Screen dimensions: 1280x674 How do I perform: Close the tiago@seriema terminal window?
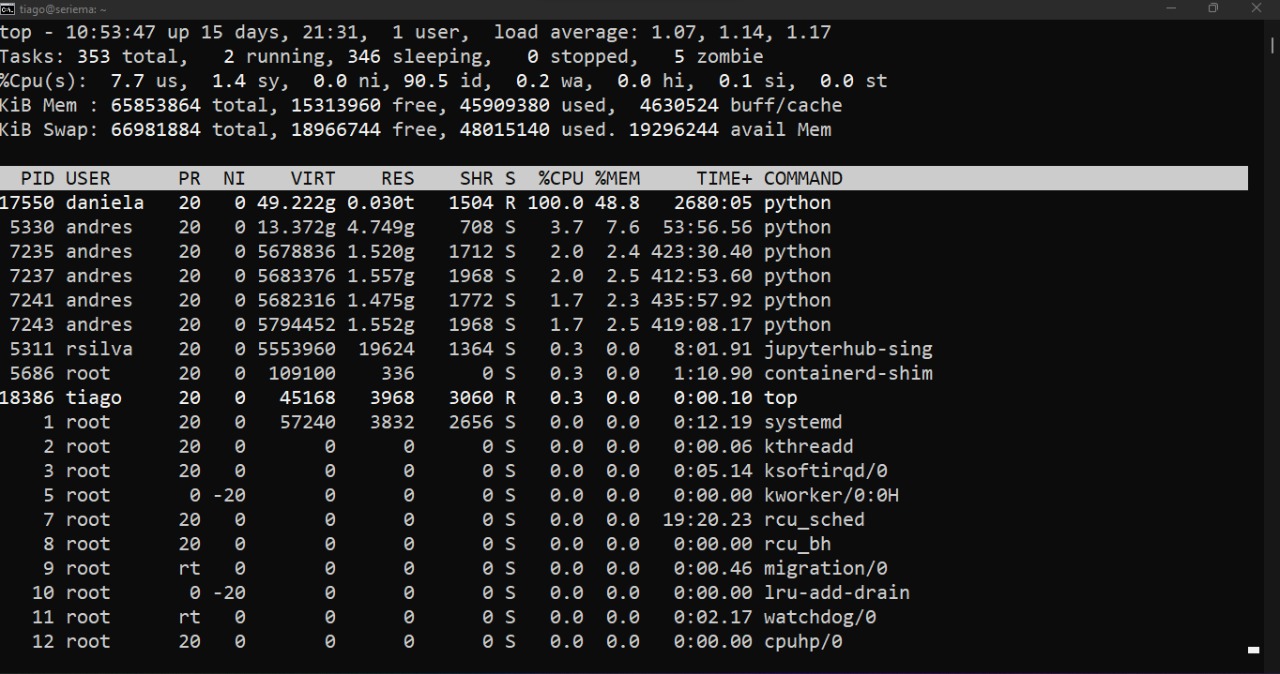click(x=1257, y=8)
